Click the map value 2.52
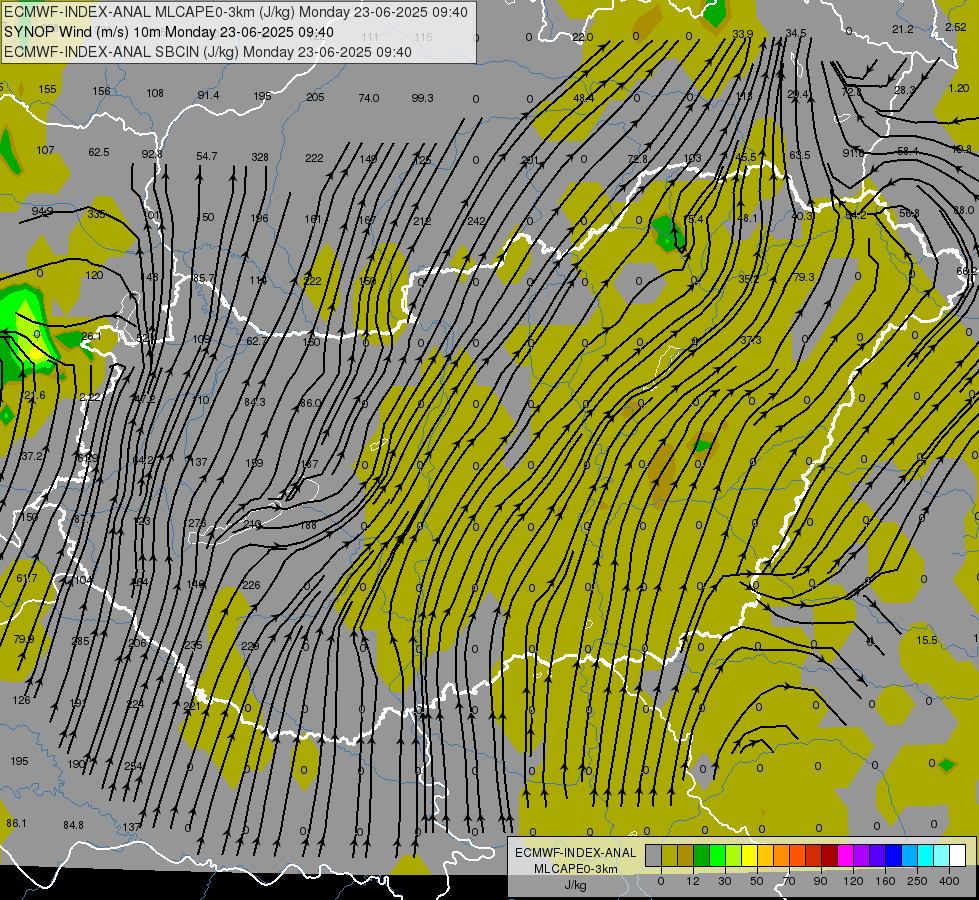The height and width of the screenshot is (900, 979). [x=956, y=27]
